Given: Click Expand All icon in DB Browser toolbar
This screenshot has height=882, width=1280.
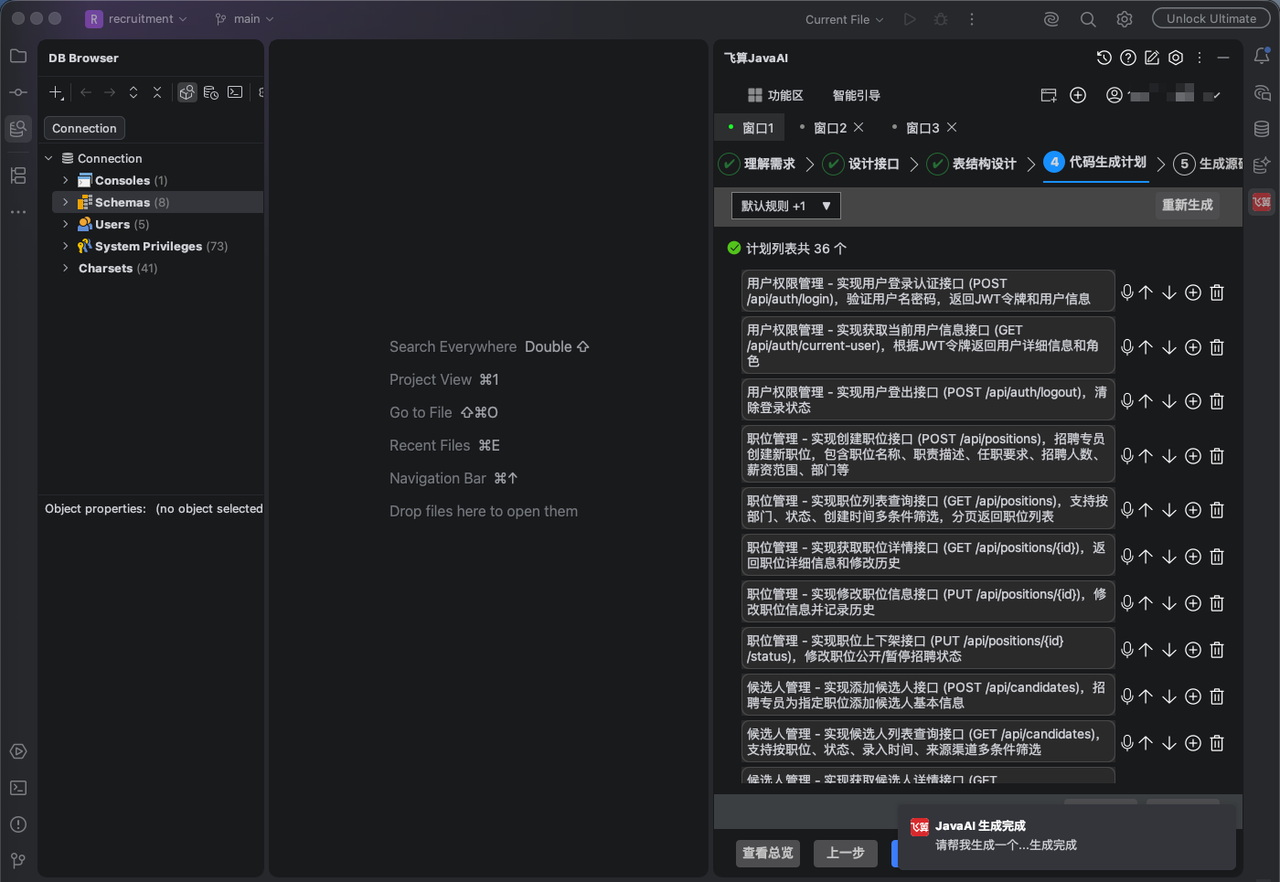Looking at the screenshot, I should [133, 92].
